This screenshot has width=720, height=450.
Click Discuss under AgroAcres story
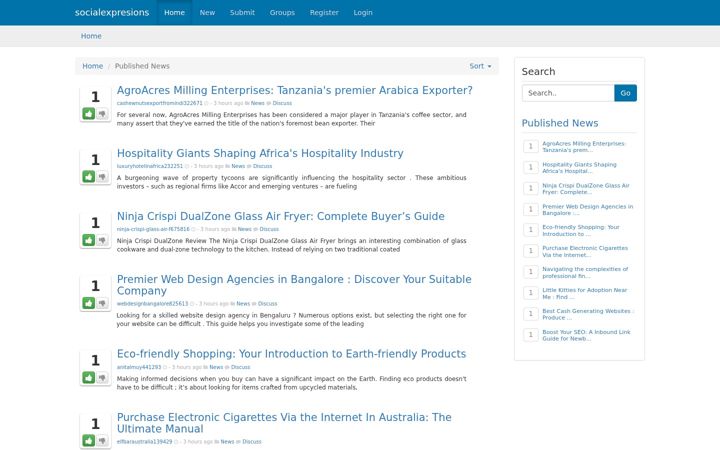click(x=282, y=103)
